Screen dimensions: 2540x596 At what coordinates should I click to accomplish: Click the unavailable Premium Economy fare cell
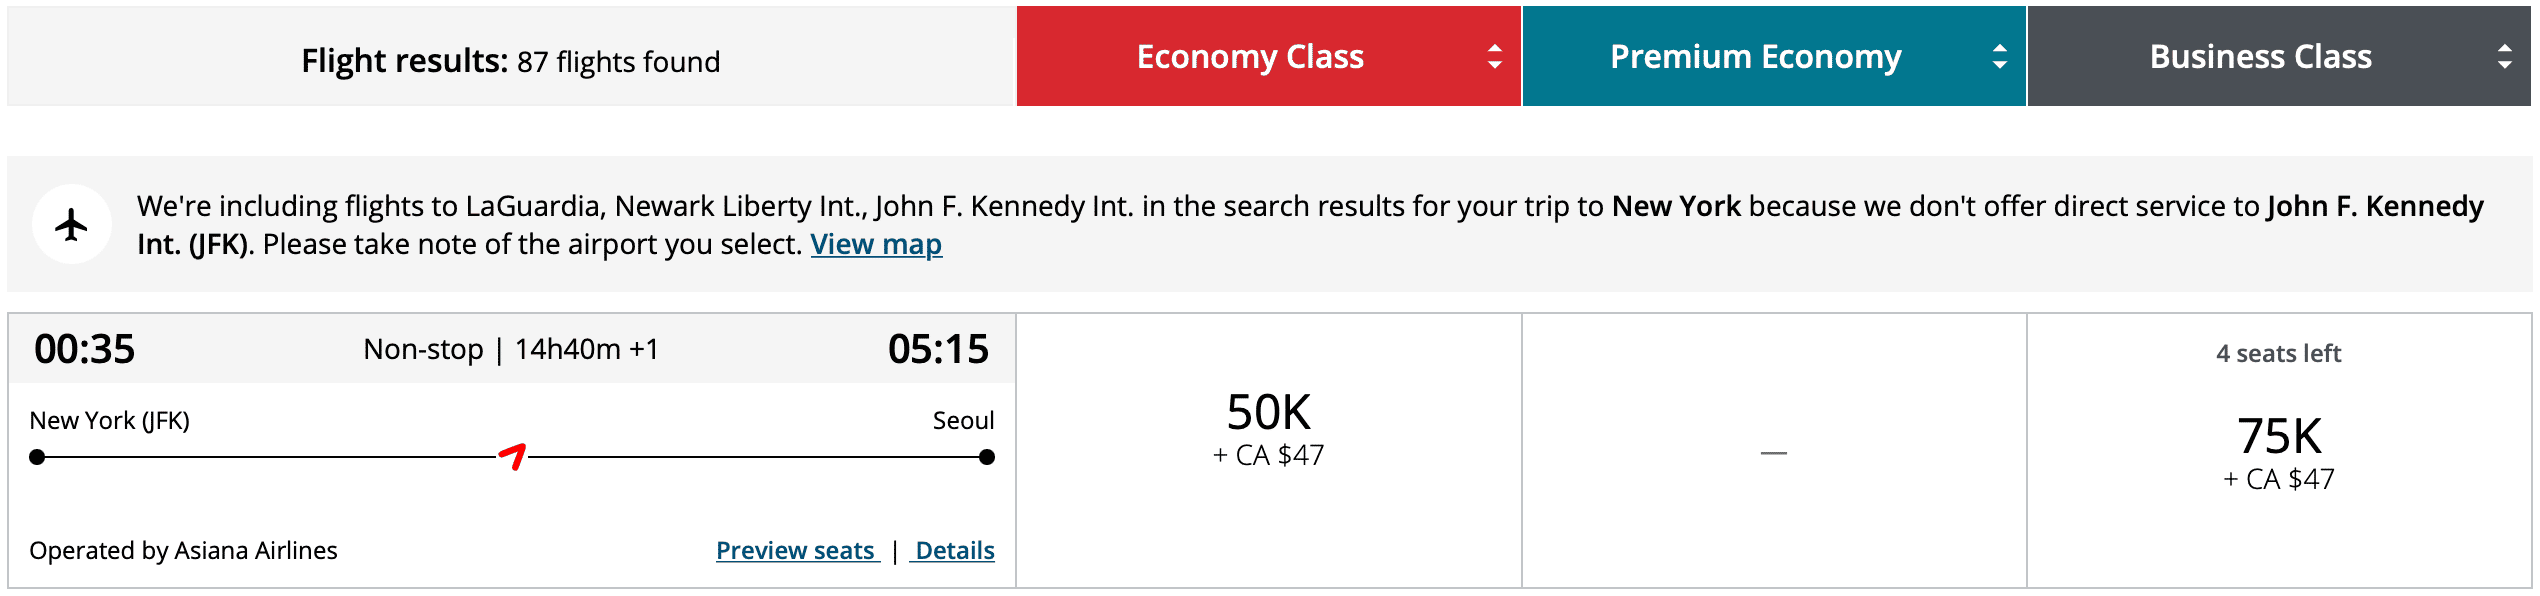(x=1773, y=452)
